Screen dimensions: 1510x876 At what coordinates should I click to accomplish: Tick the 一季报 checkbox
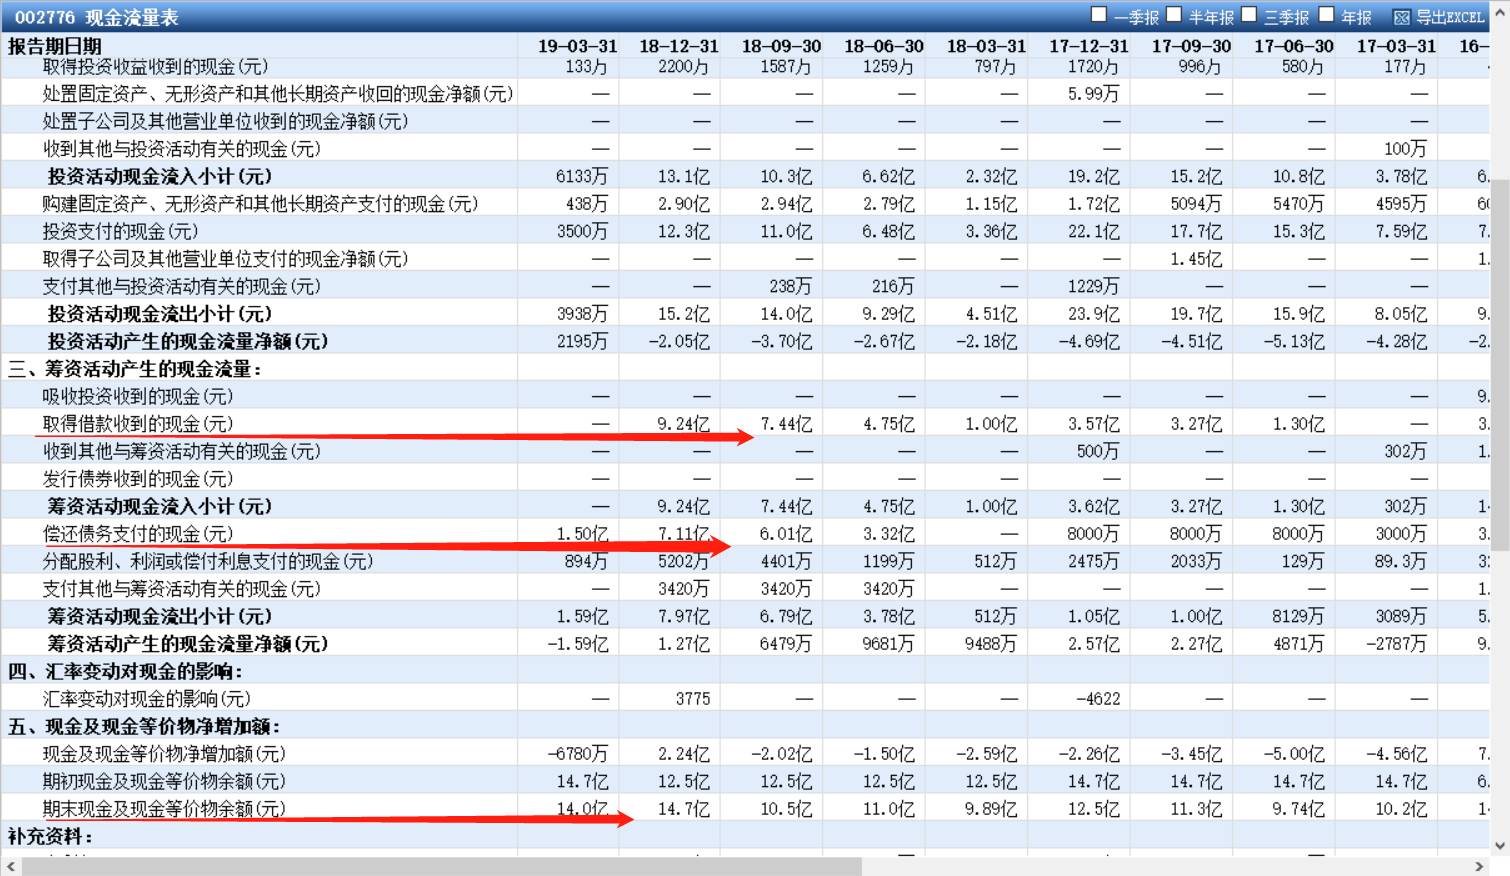(1099, 15)
